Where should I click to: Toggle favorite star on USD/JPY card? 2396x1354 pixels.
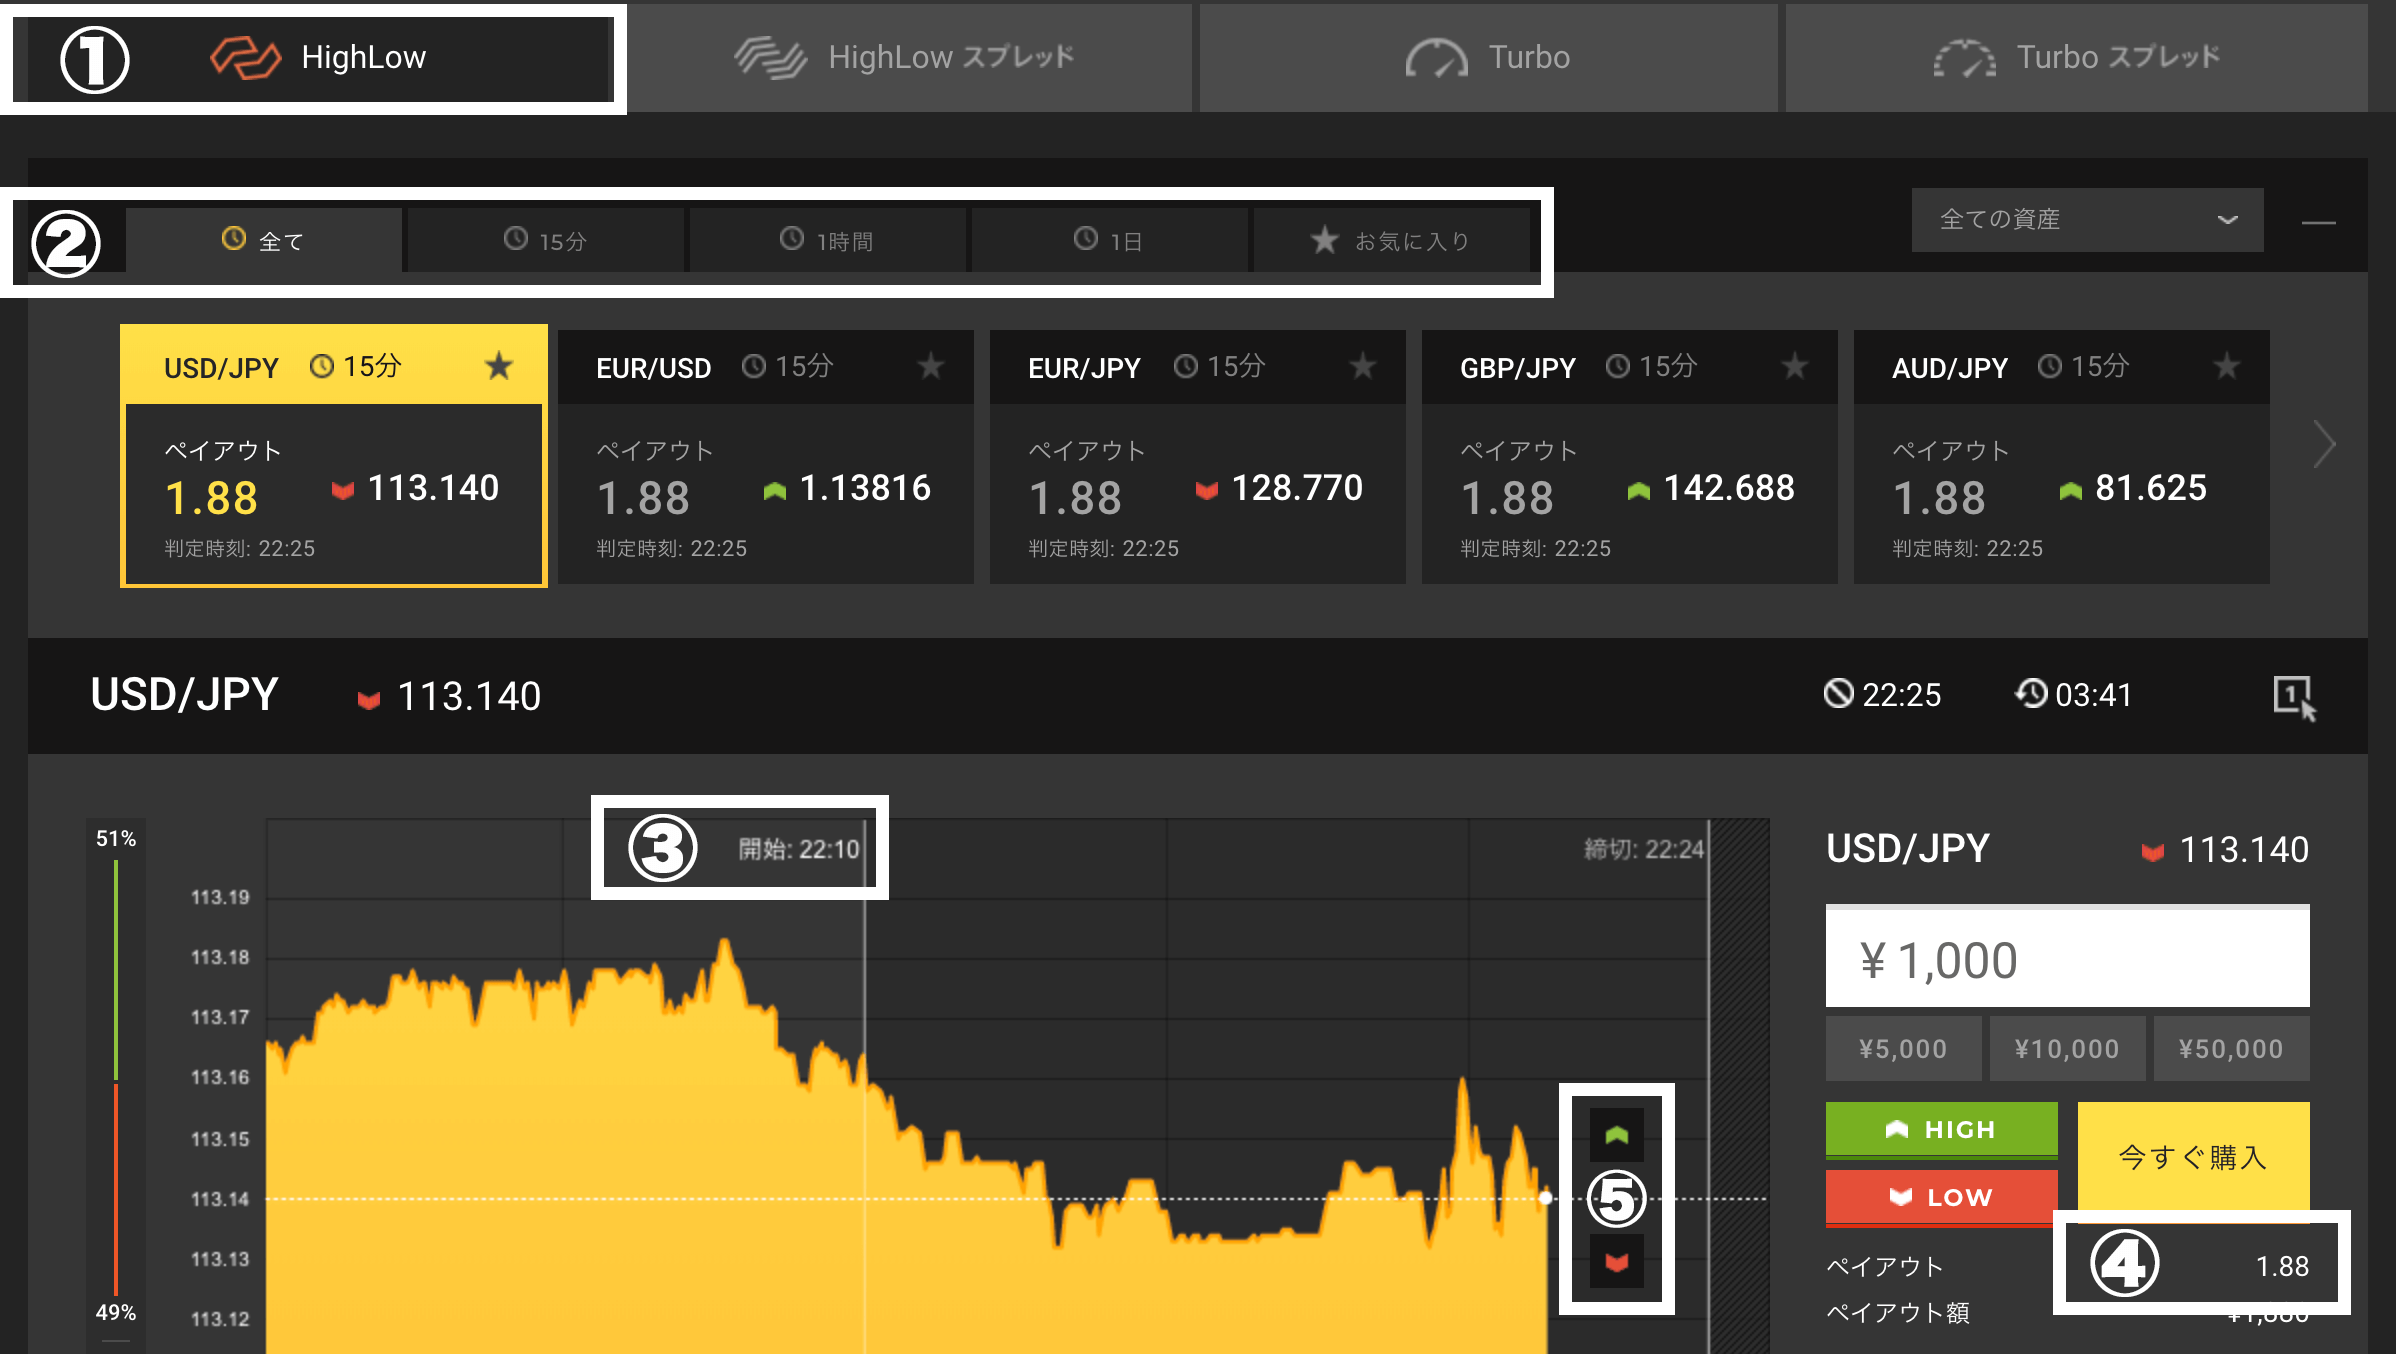(x=499, y=367)
